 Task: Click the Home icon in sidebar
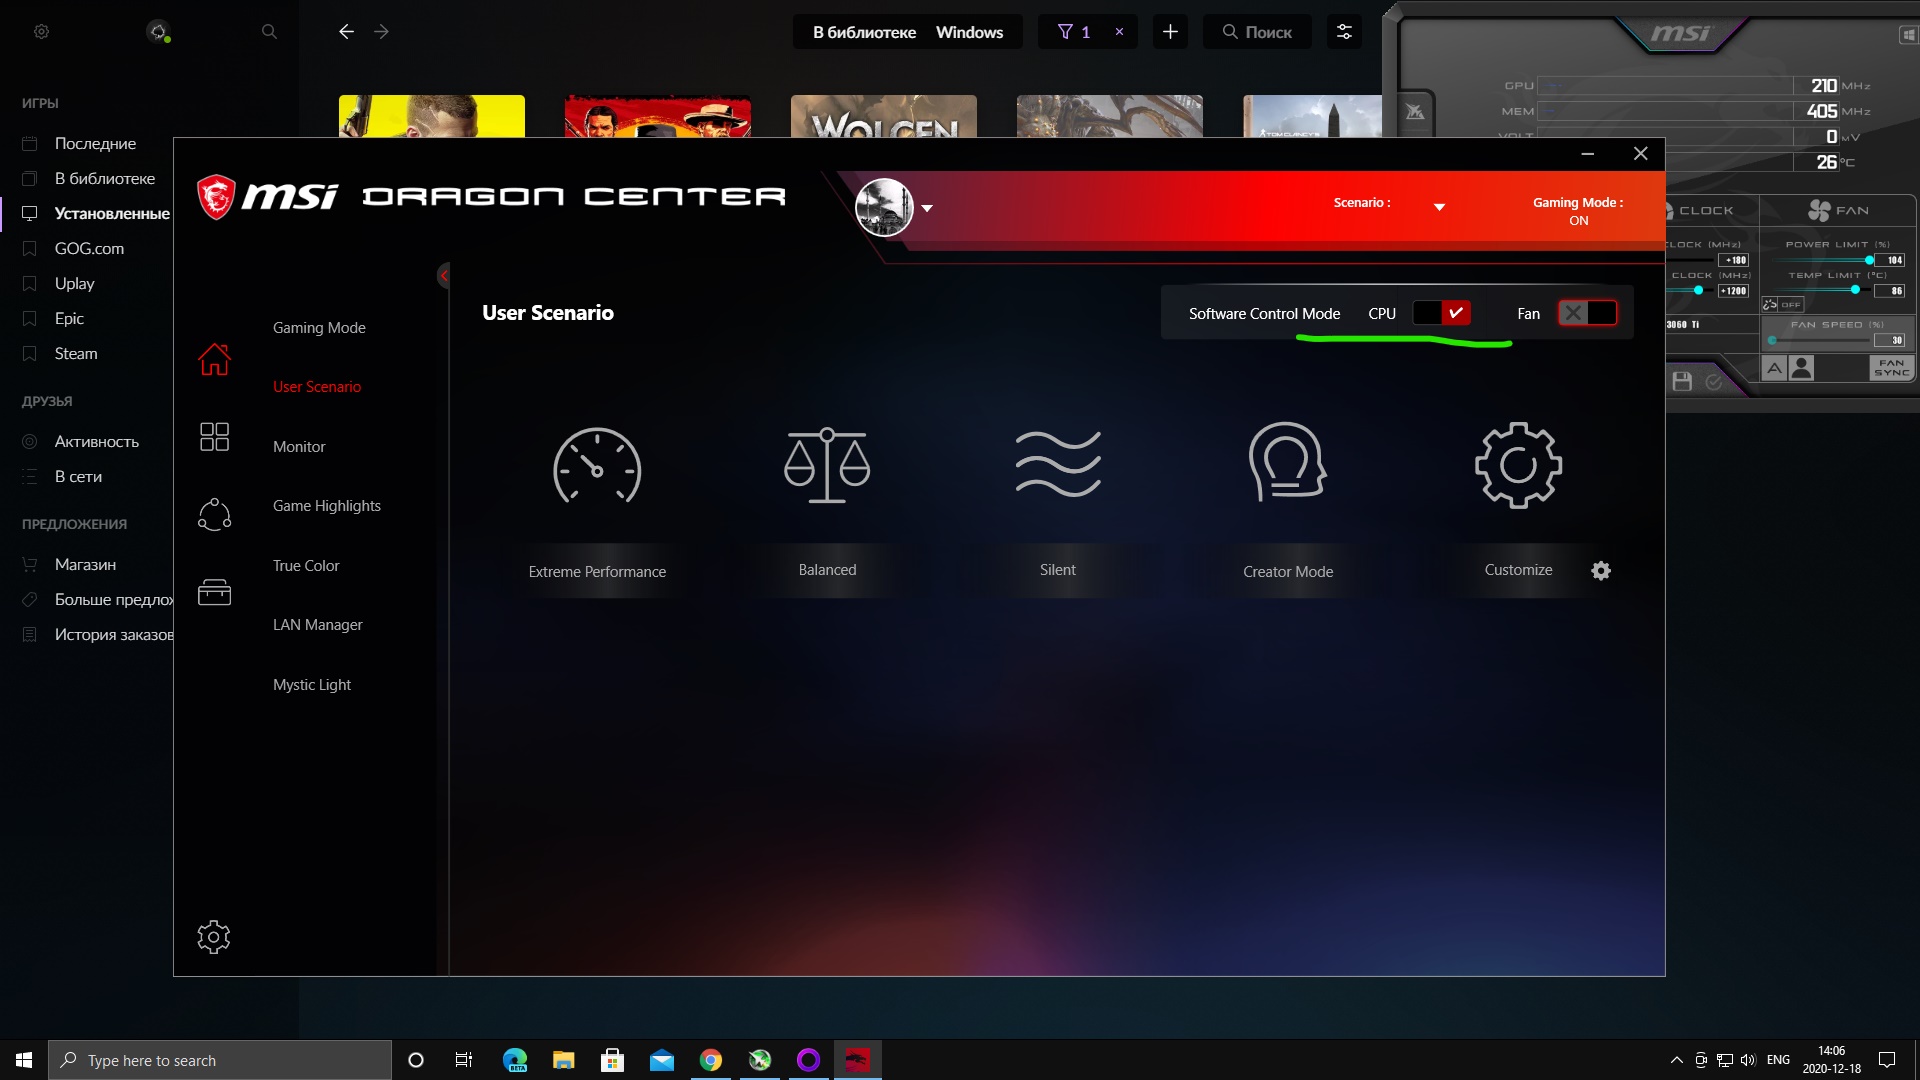coord(214,359)
